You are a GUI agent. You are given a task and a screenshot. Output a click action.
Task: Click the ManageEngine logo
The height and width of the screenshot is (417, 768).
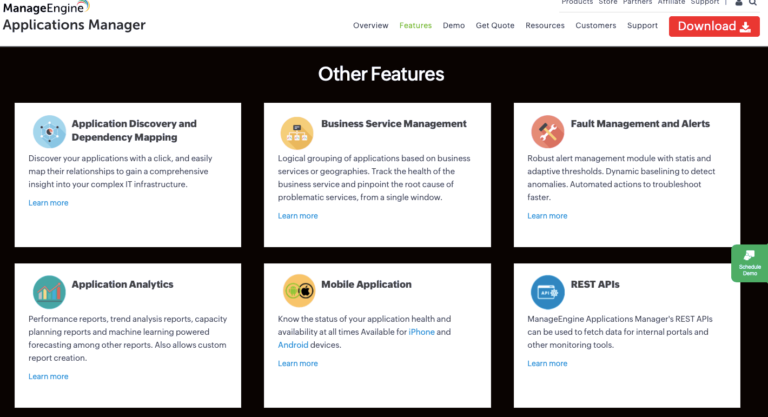click(46, 7)
